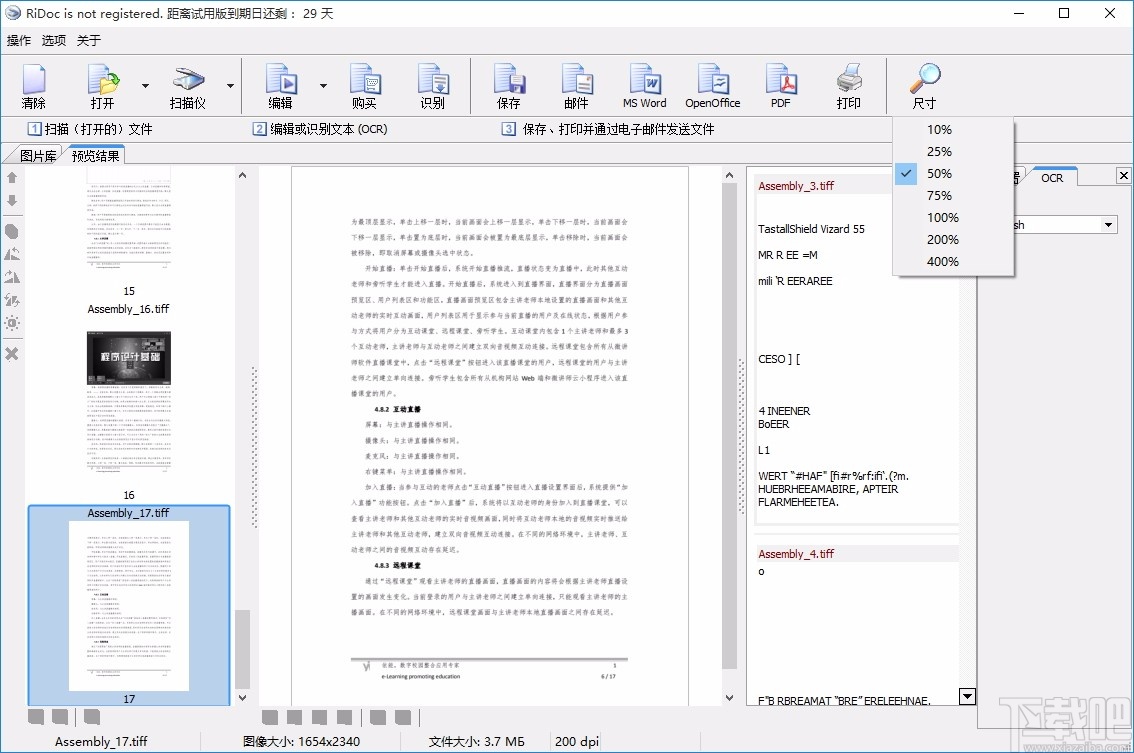Expand the 扫描仪 (Scanner) dropdown arrow

230,86
